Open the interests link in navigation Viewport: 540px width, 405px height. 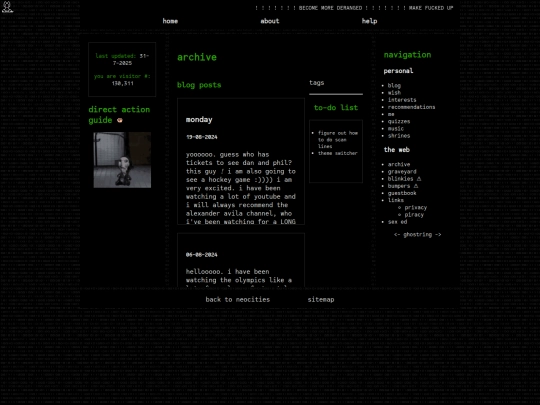click(x=402, y=100)
